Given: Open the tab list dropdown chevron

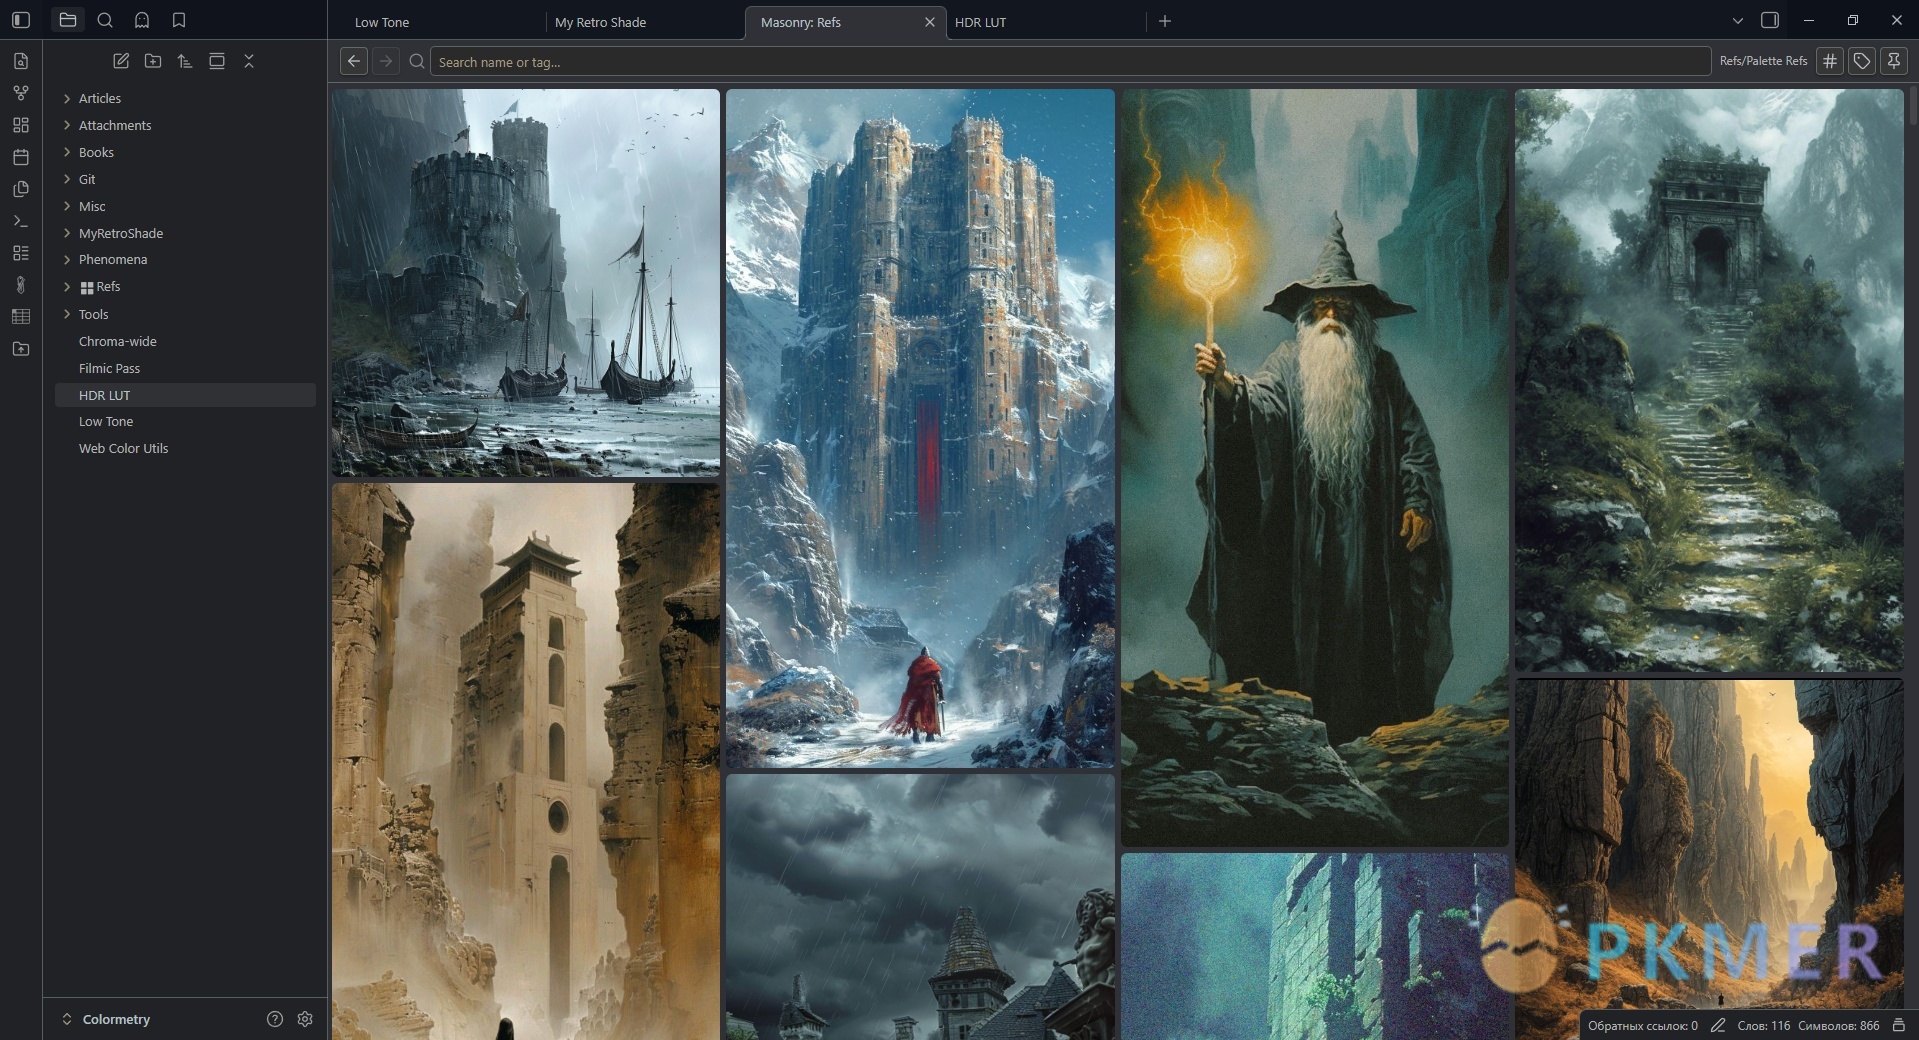Looking at the screenshot, I should 1738,21.
